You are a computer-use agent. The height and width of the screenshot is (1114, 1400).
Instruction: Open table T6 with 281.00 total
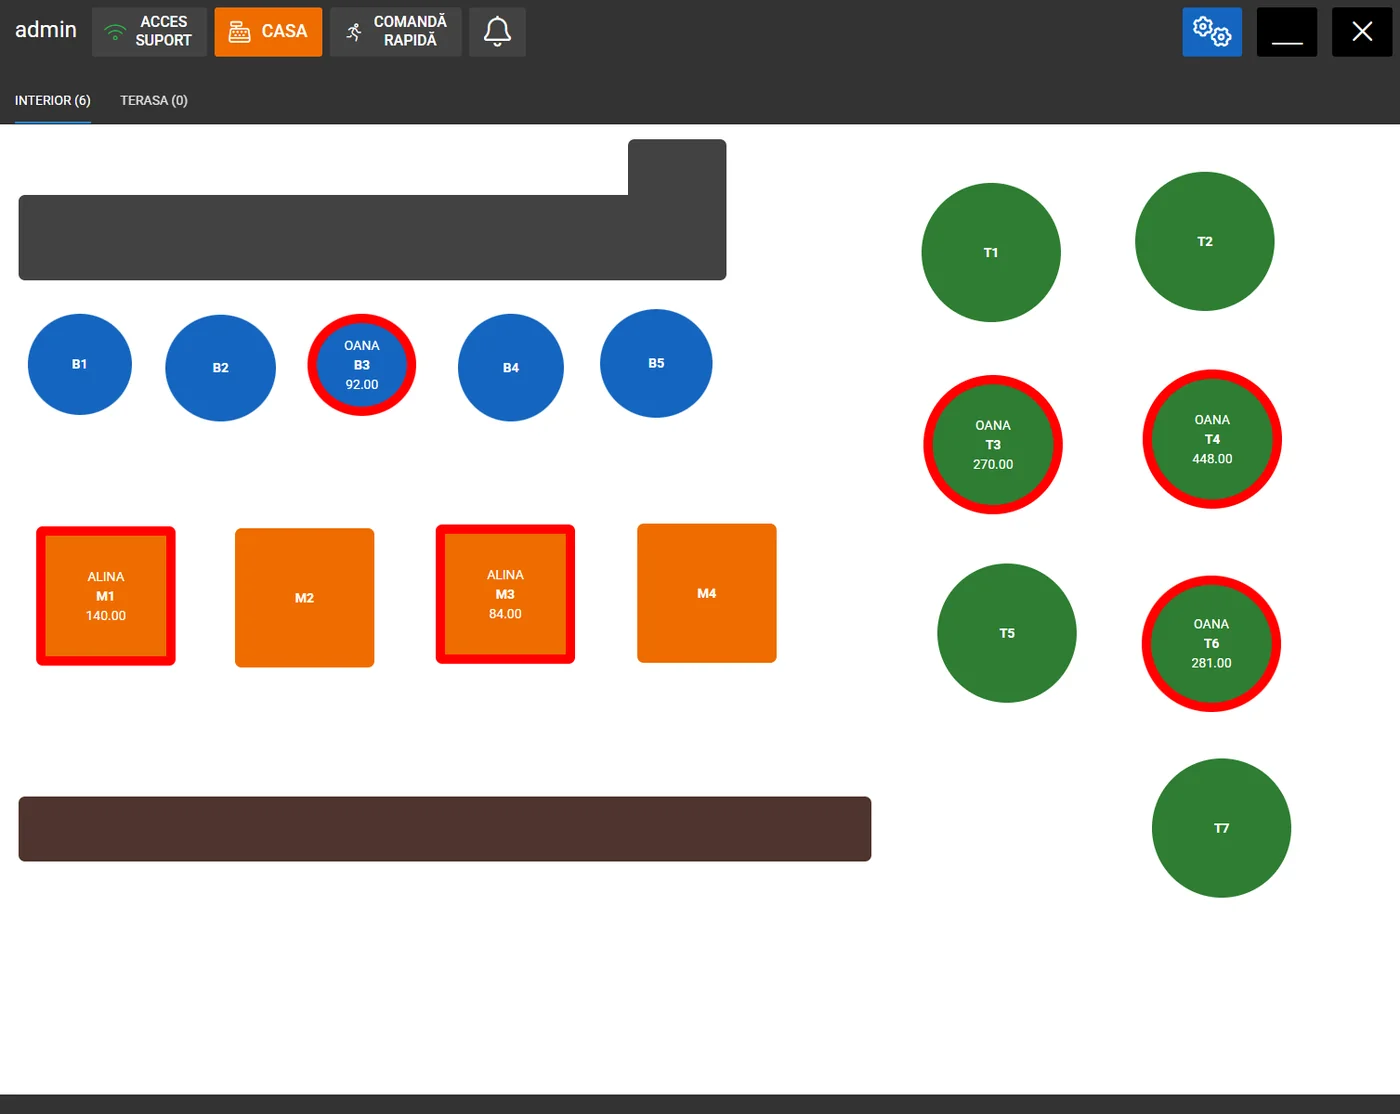click(1211, 643)
